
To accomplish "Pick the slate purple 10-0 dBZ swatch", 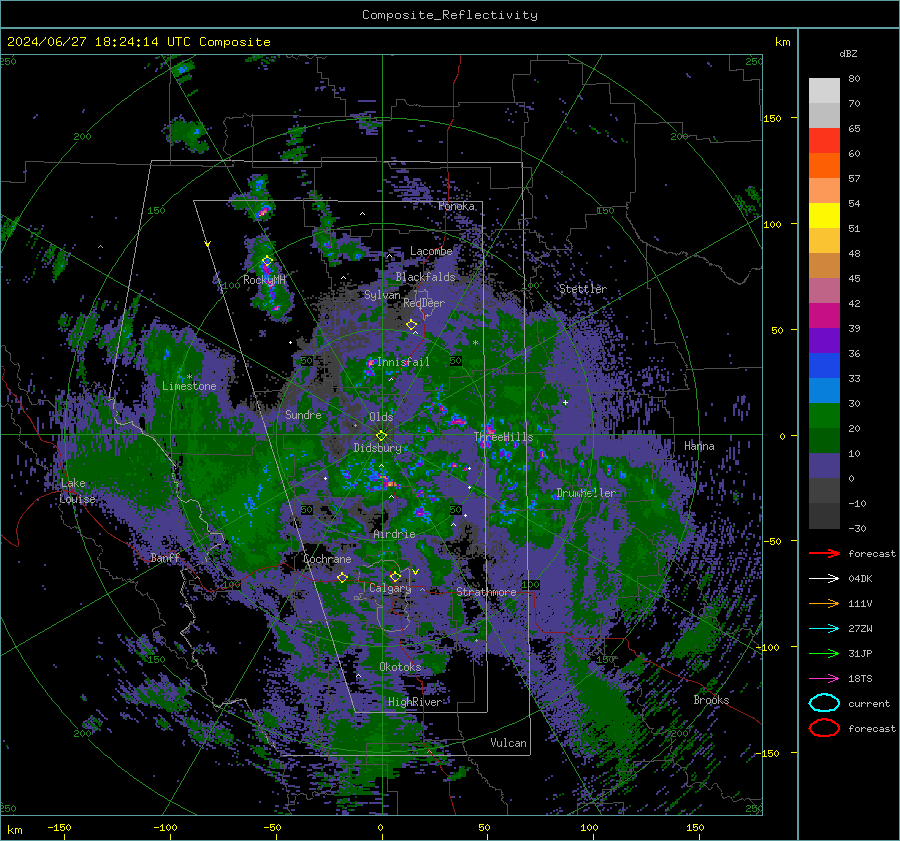I will (x=824, y=466).
